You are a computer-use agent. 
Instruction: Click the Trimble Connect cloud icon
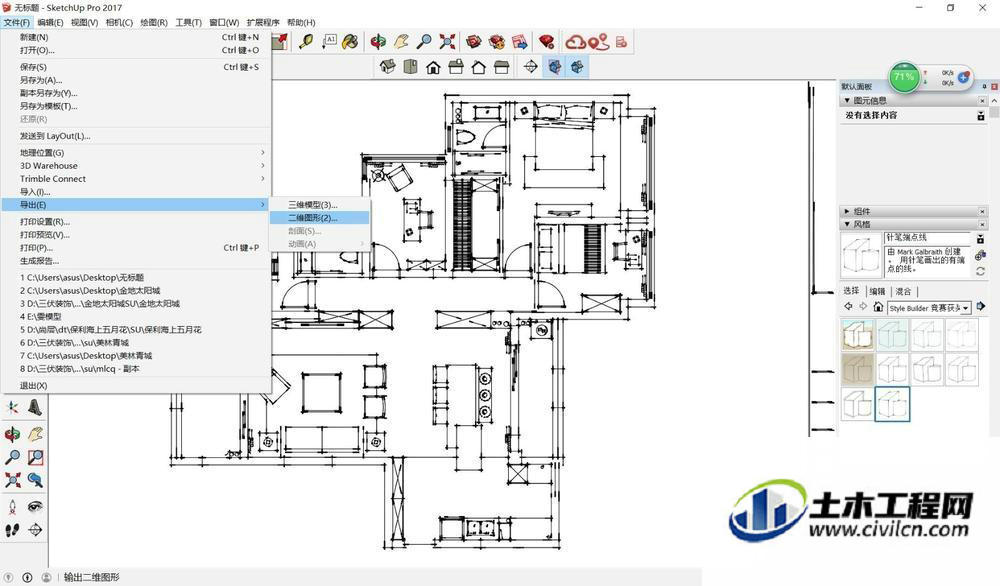(x=575, y=42)
